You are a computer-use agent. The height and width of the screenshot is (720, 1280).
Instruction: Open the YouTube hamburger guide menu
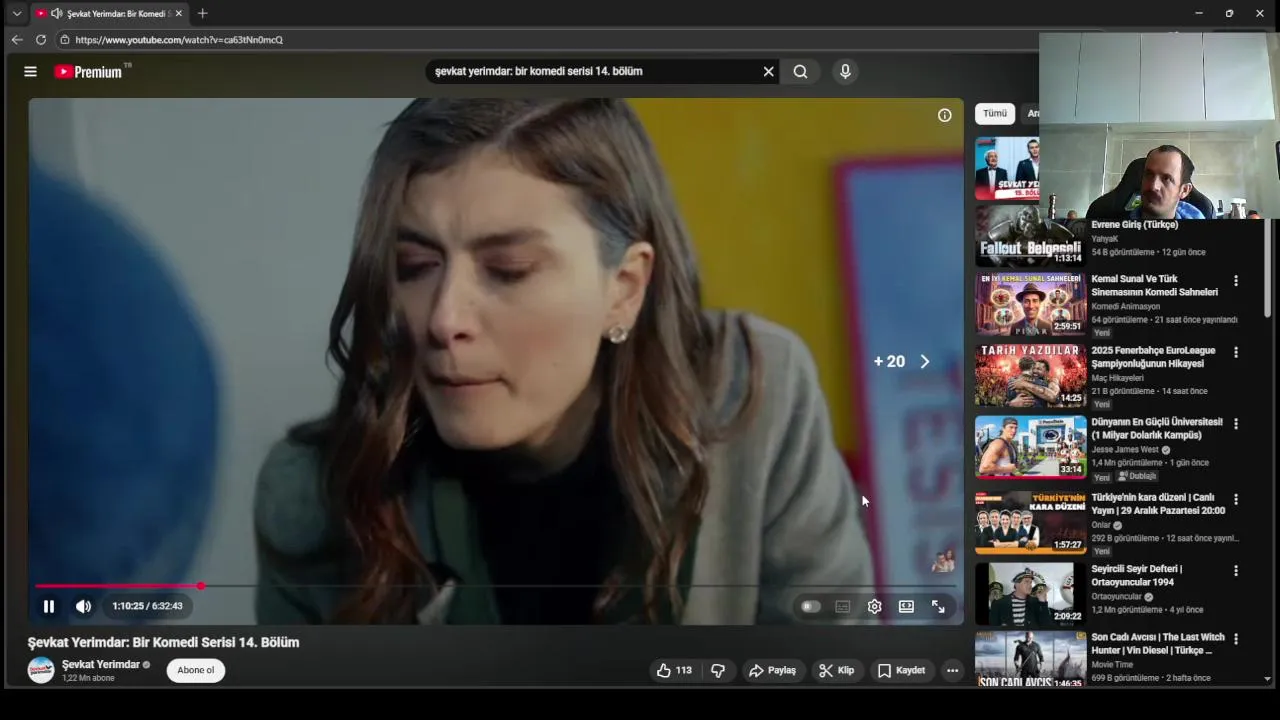[x=30, y=72]
